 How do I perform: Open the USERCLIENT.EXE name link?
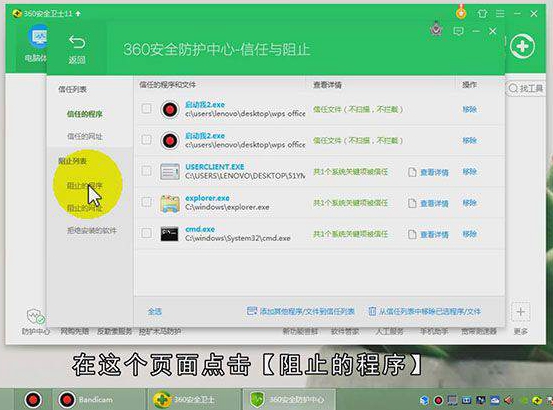[215, 167]
